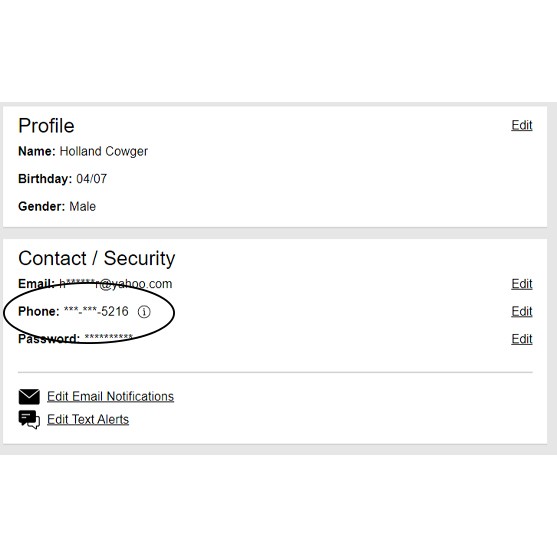Click the gender value Male
Viewport: 557px width, 558px height.
tap(83, 206)
